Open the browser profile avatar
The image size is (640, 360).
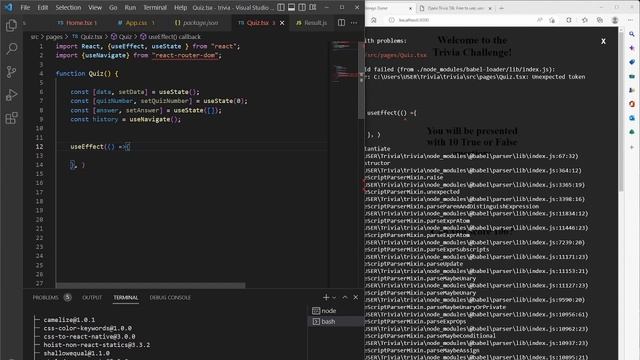click(x=615, y=20)
